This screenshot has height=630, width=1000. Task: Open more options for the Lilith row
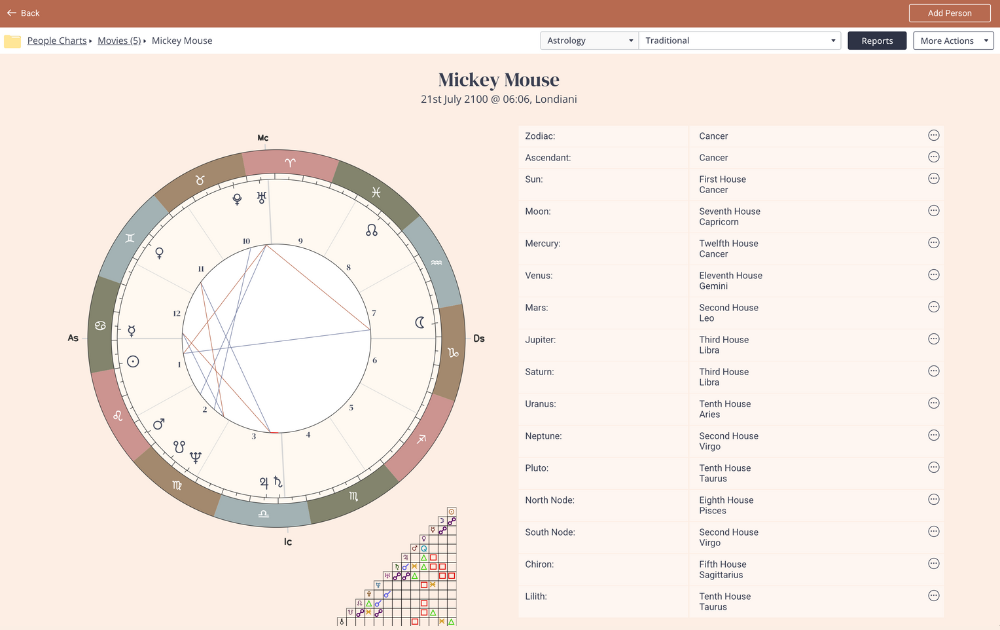(934, 596)
